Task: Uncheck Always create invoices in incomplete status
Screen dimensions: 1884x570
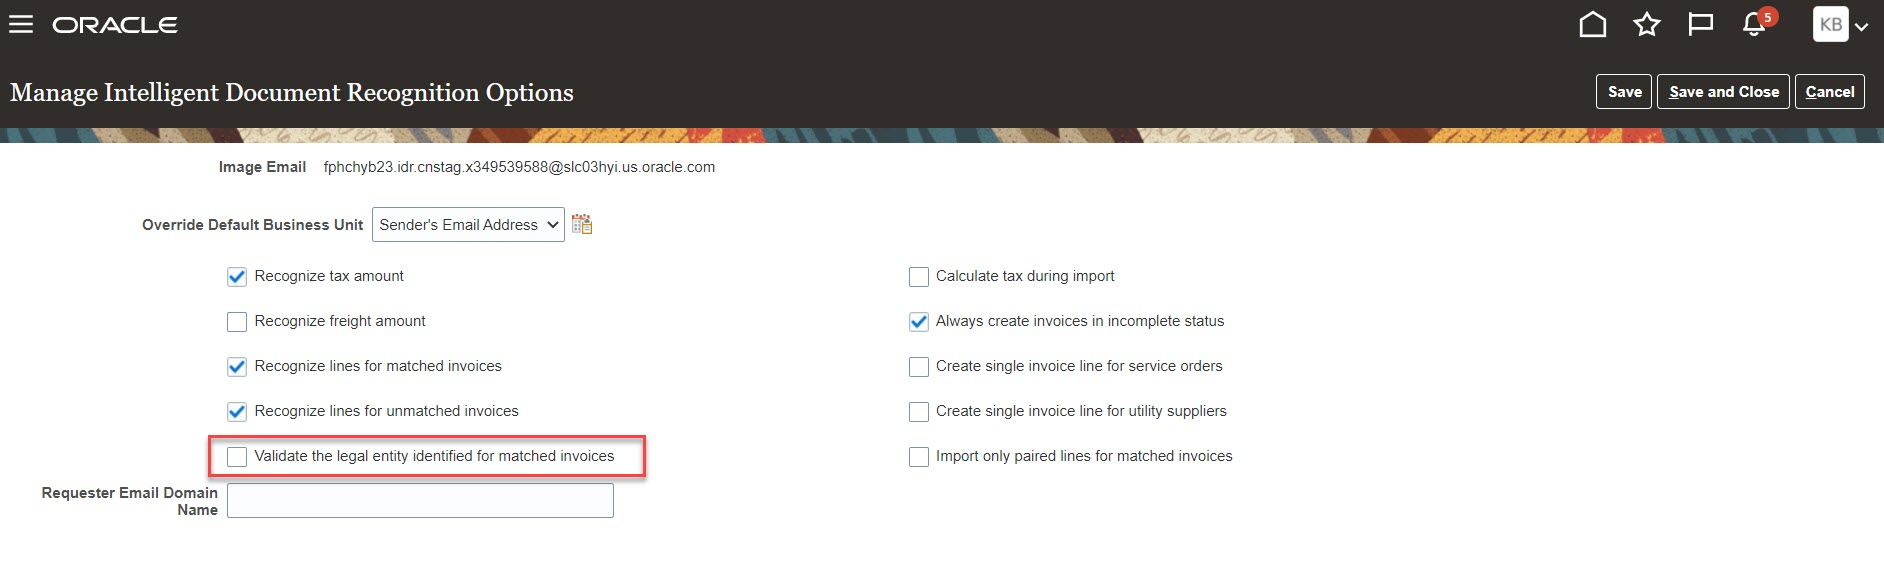Action: point(919,322)
